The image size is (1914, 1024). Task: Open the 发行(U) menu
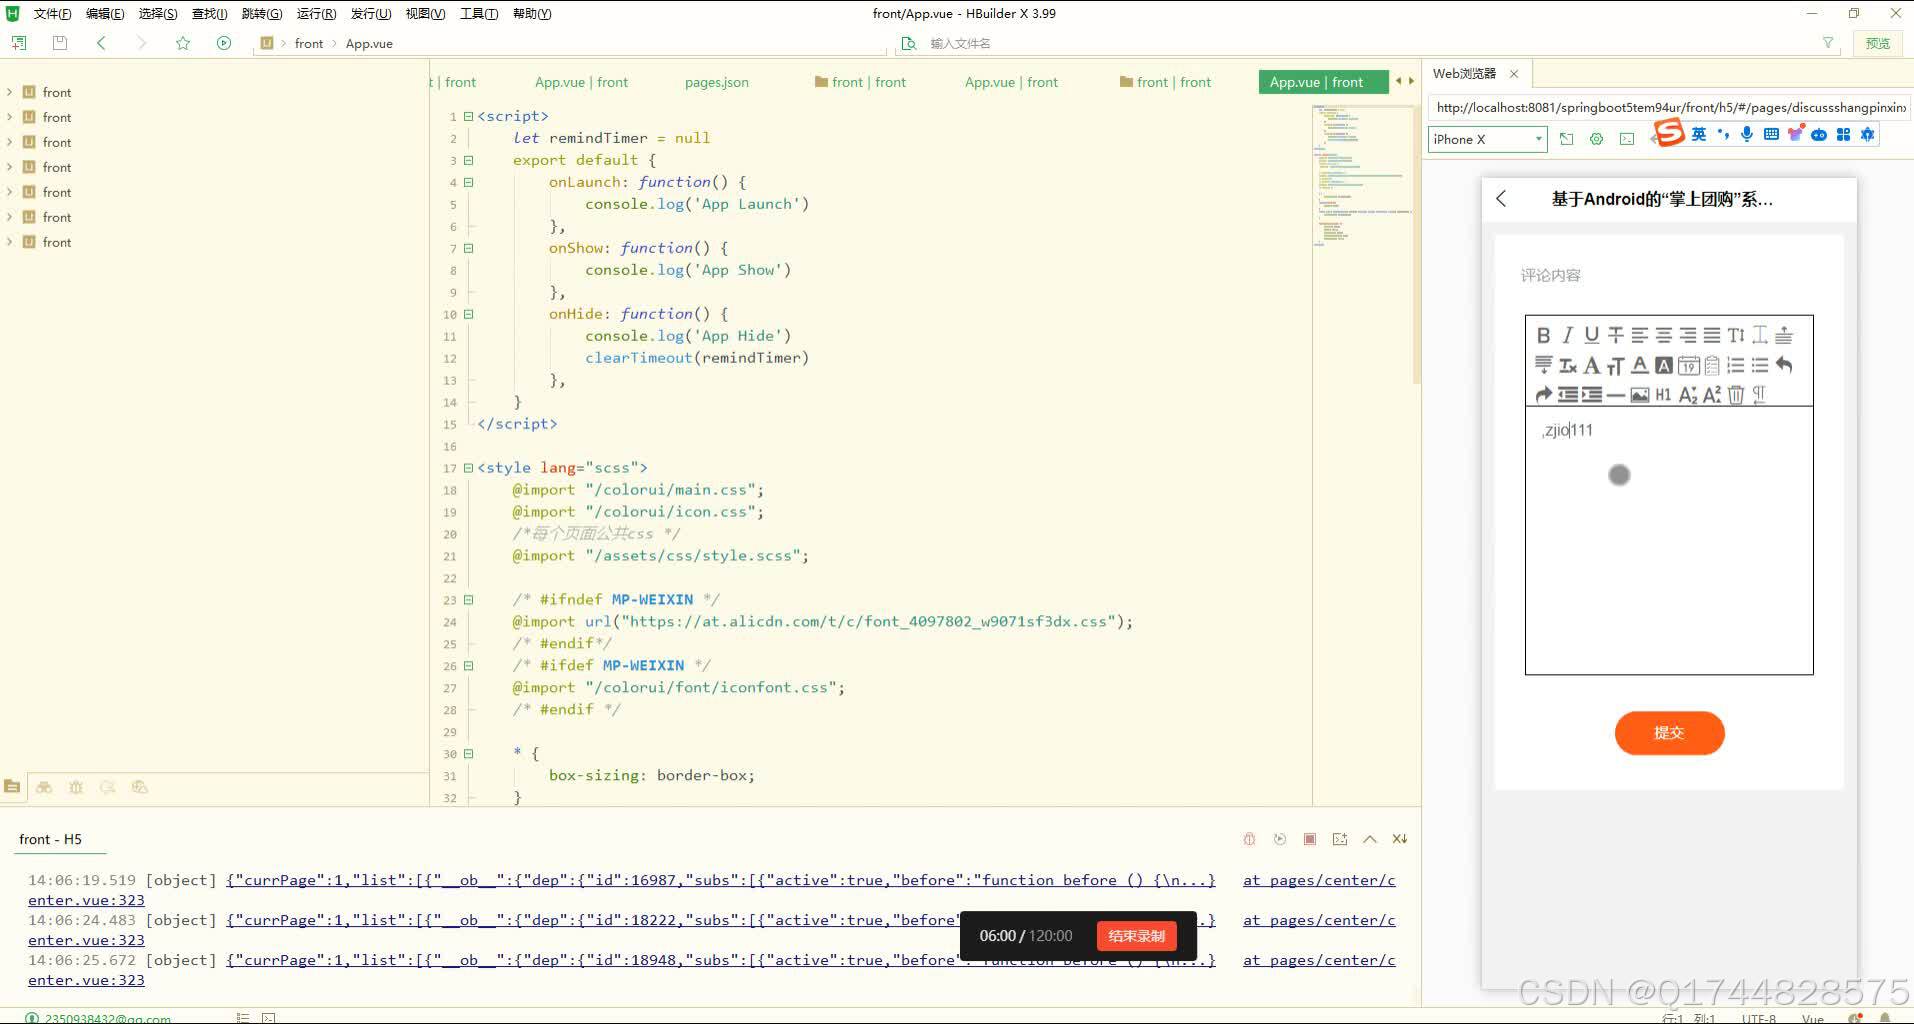(370, 13)
